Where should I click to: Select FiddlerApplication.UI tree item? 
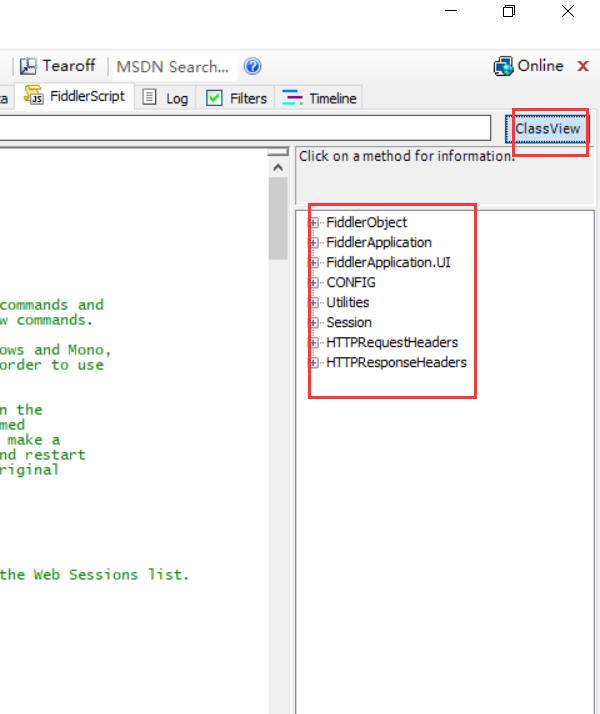tap(388, 263)
